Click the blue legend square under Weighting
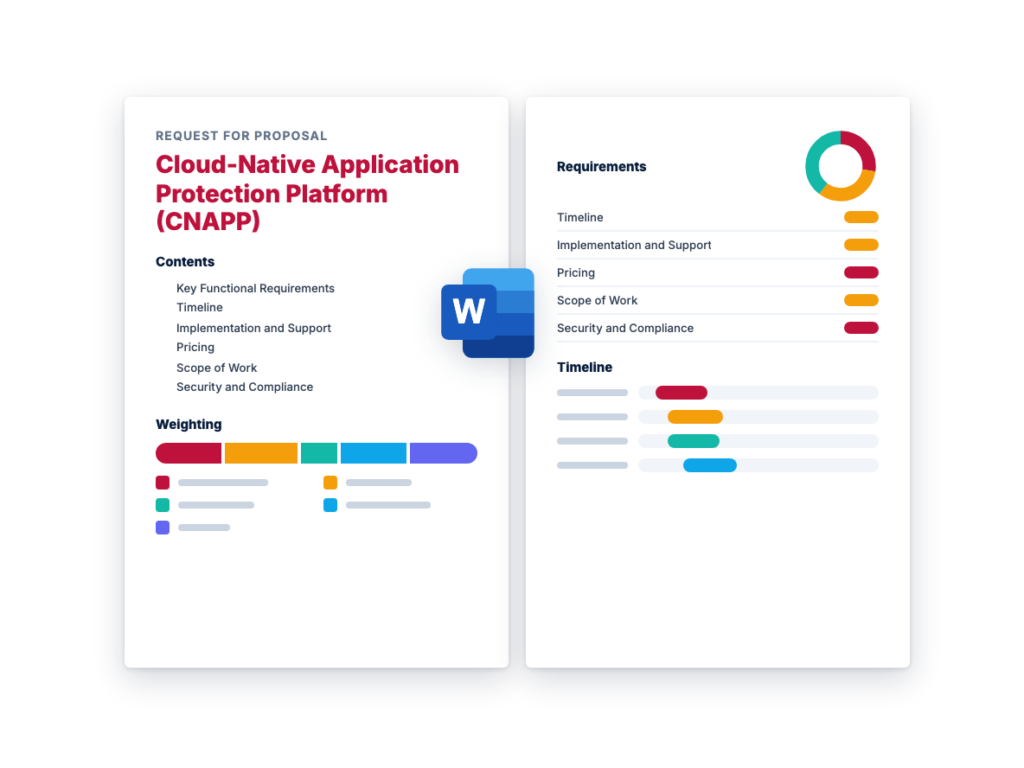1024x768 pixels. pyautogui.click(x=330, y=505)
